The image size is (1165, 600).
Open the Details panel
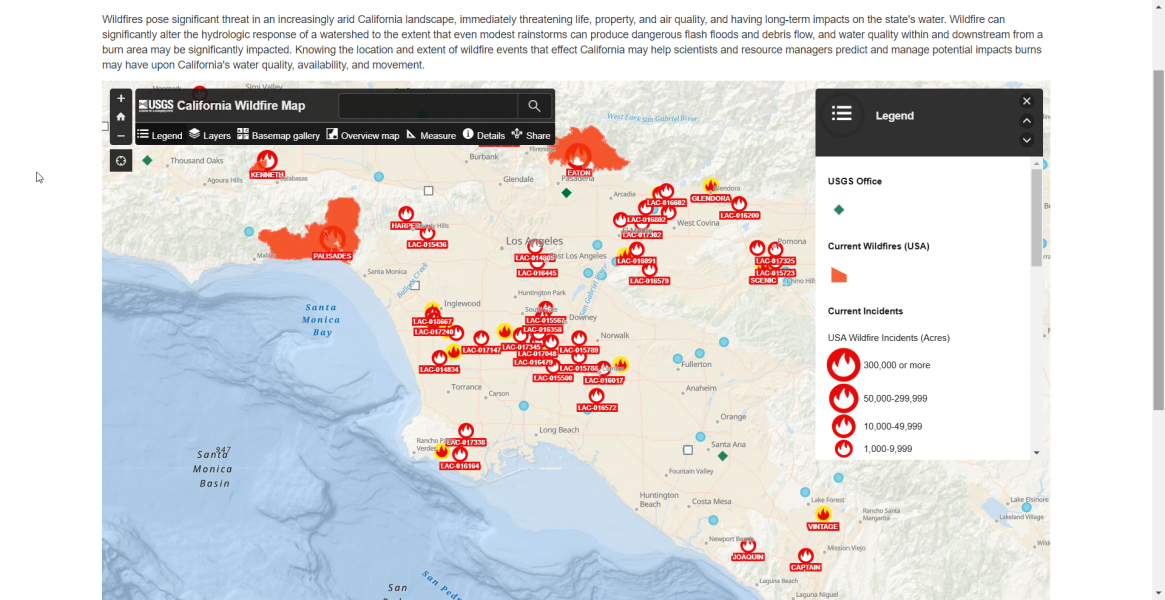point(483,135)
